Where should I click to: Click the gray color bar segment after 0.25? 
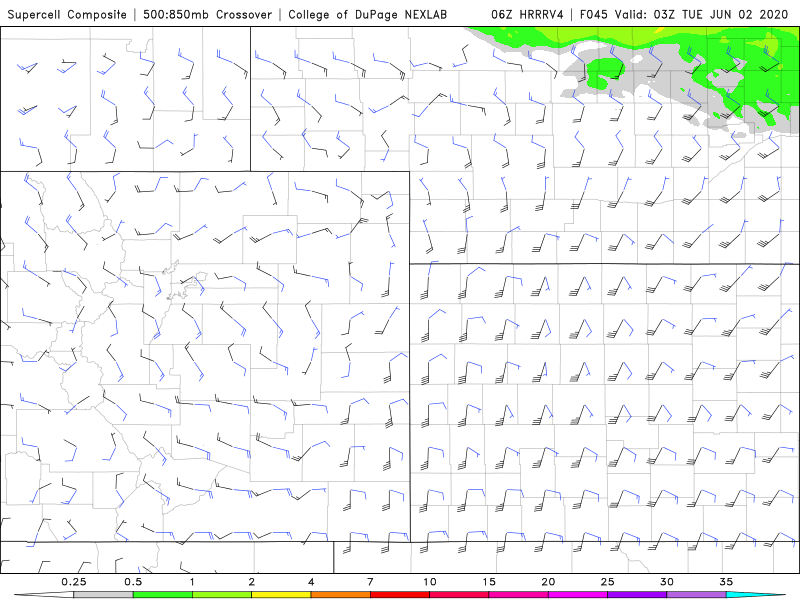pyautogui.click(x=103, y=595)
